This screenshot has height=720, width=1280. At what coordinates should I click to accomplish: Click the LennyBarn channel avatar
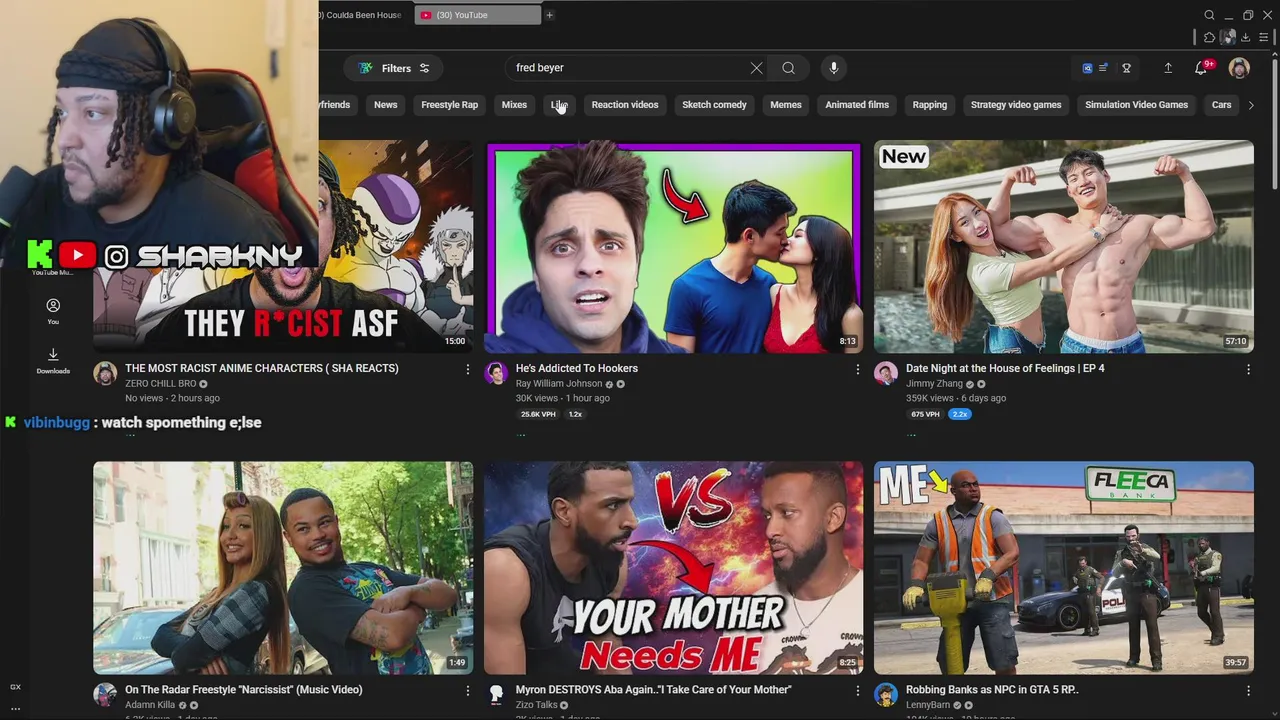pos(886,695)
